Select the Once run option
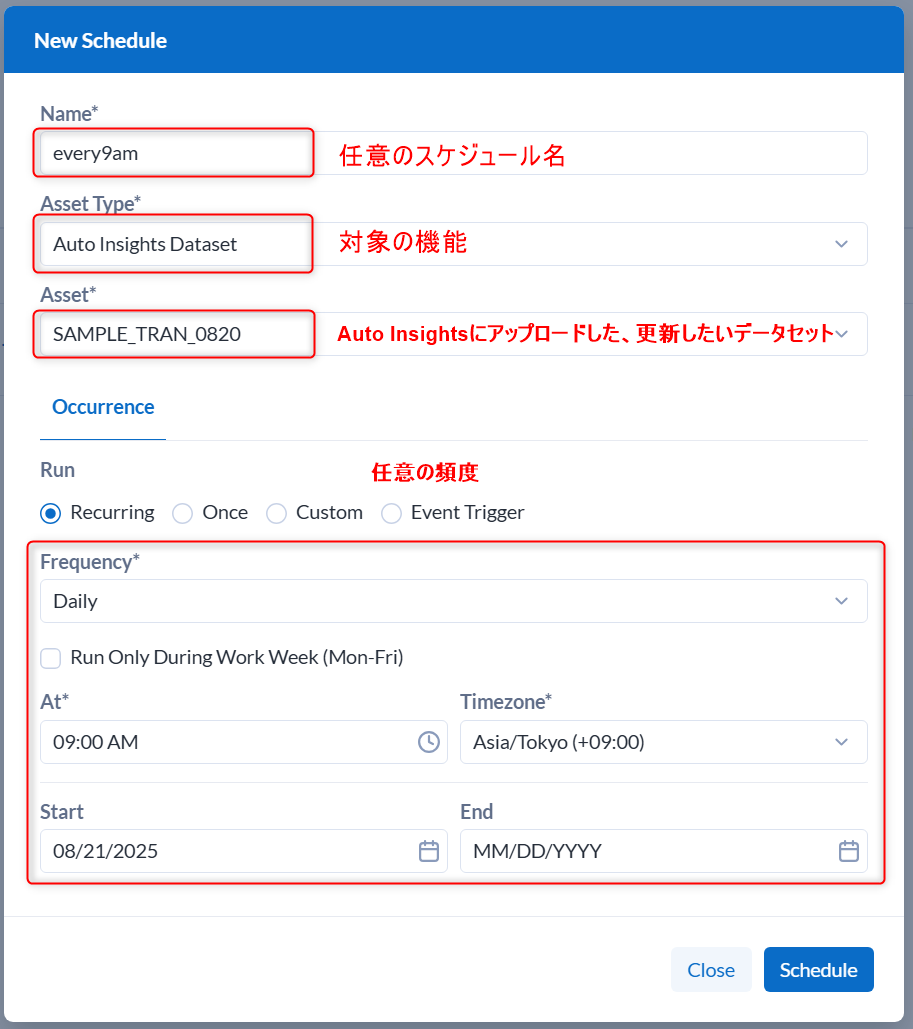This screenshot has width=913, height=1029. tap(182, 513)
